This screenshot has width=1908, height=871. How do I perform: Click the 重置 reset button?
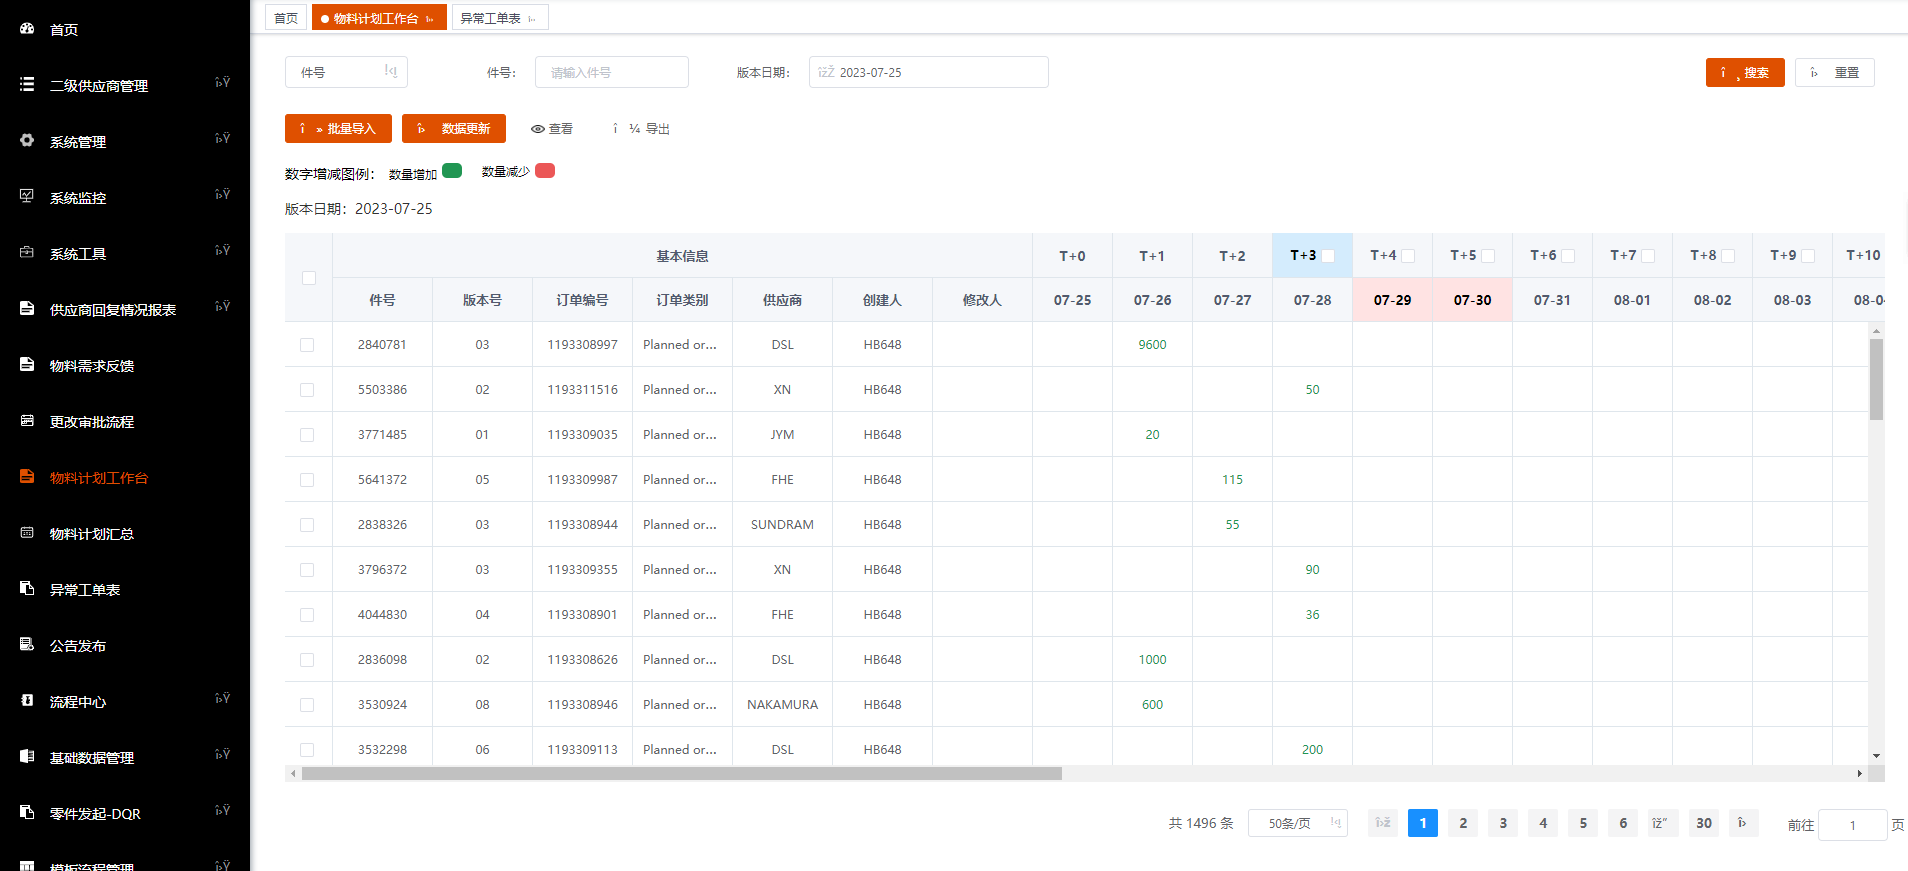(1835, 72)
